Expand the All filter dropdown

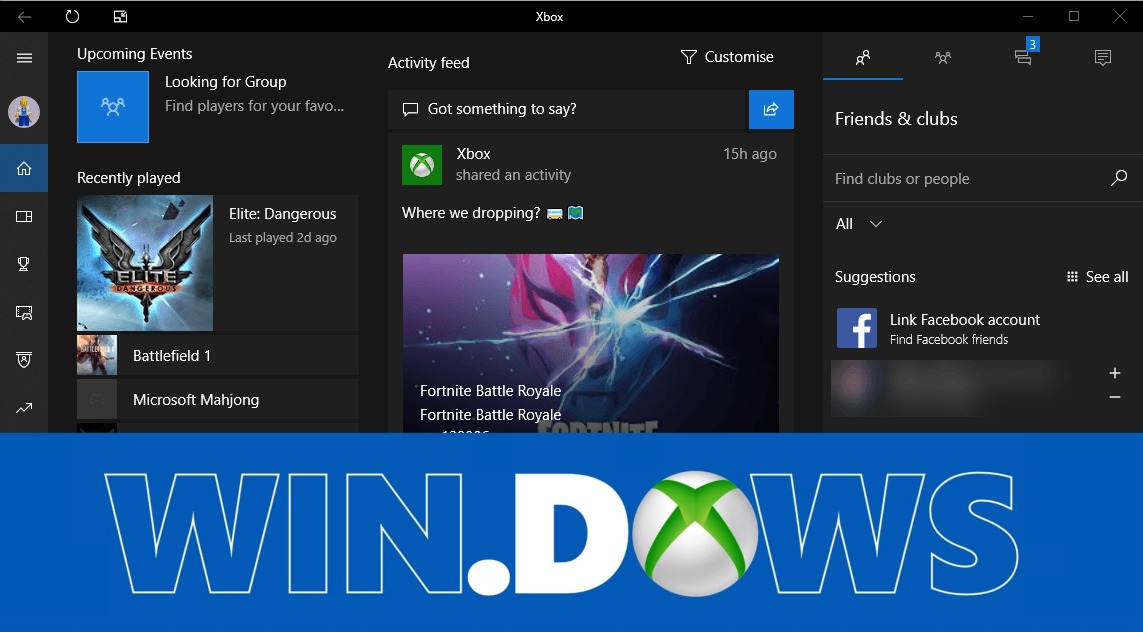click(859, 224)
